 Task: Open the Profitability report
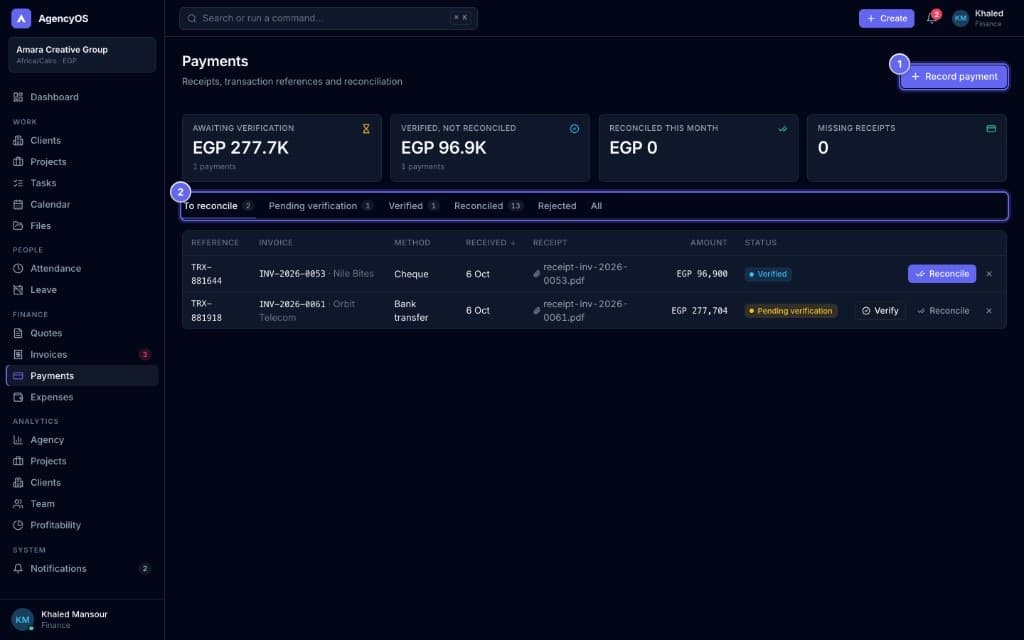coord(82,525)
